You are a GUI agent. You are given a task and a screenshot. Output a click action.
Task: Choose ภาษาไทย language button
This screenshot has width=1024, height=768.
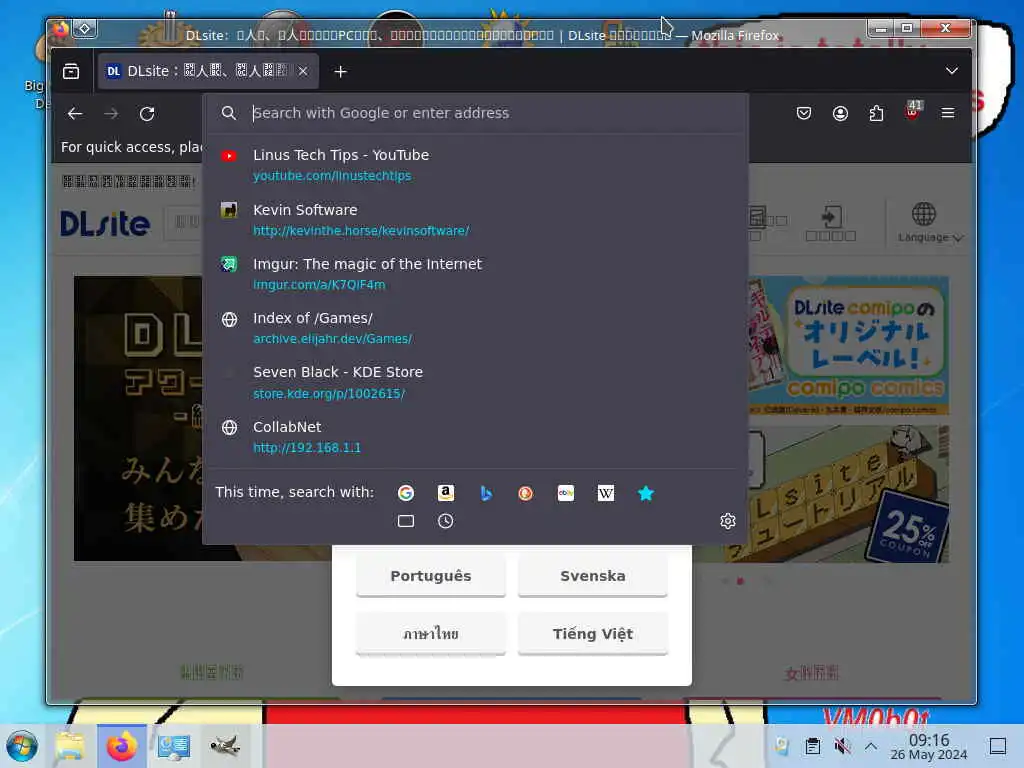coord(431,633)
